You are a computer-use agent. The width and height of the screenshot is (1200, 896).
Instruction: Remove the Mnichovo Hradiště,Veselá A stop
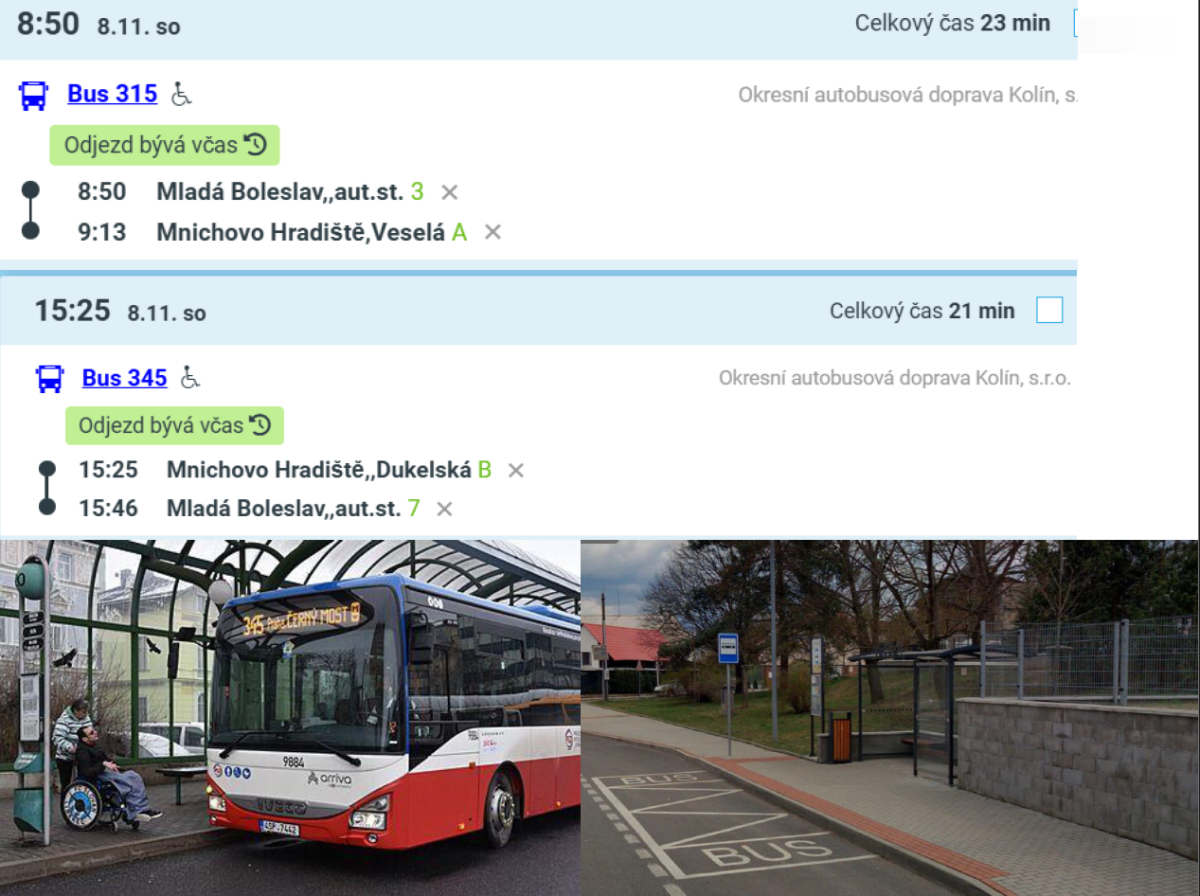pyautogui.click(x=492, y=232)
